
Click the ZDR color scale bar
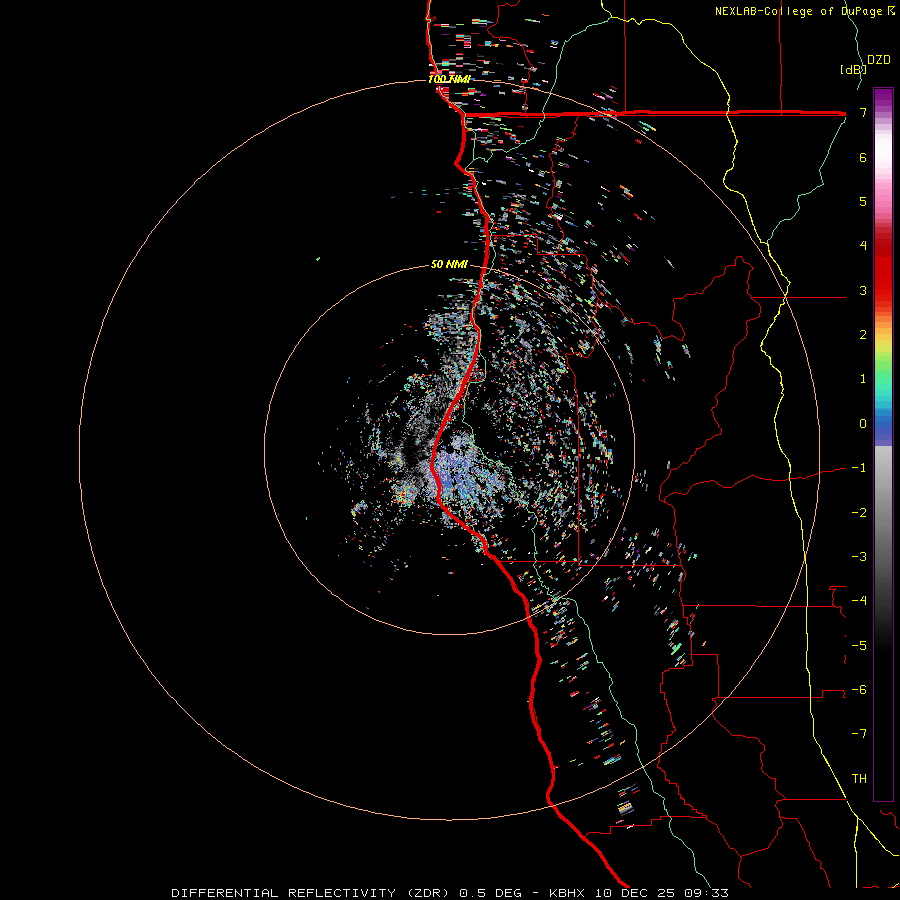883,444
